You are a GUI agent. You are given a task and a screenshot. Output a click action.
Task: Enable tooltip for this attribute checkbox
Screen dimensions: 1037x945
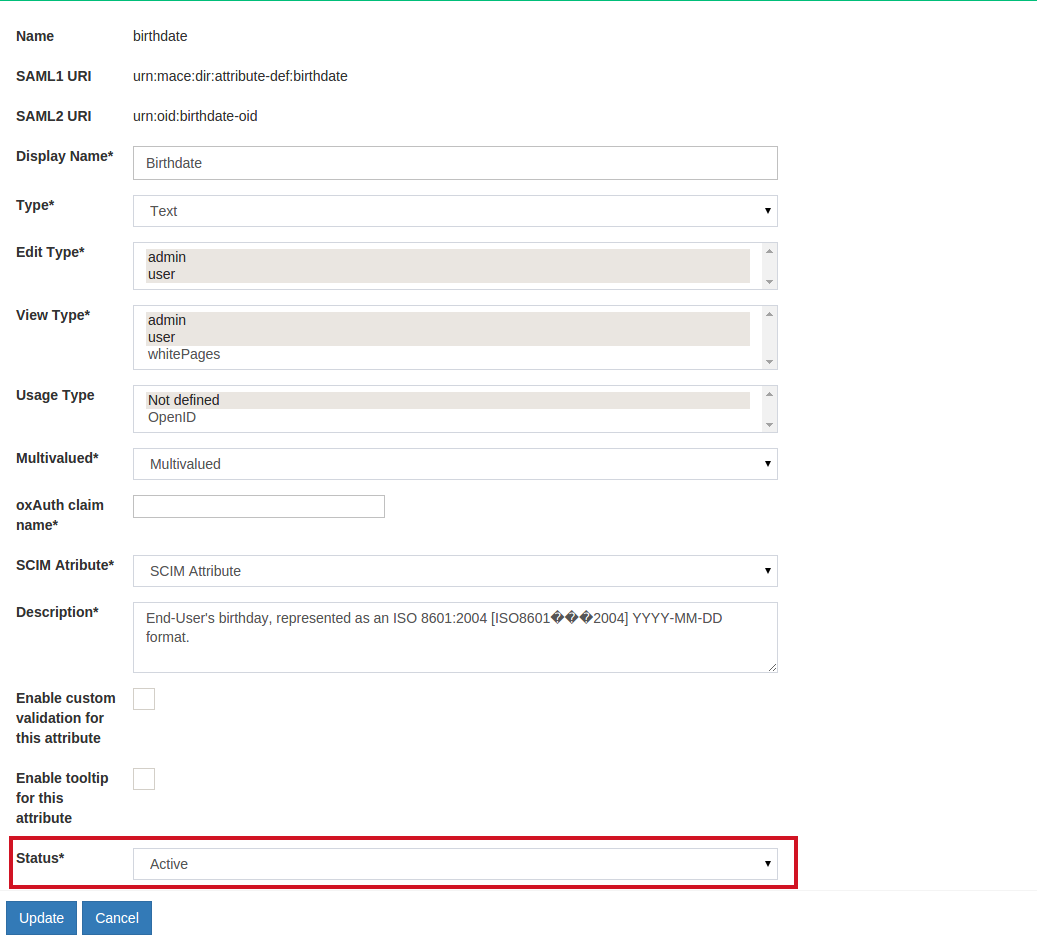[144, 779]
